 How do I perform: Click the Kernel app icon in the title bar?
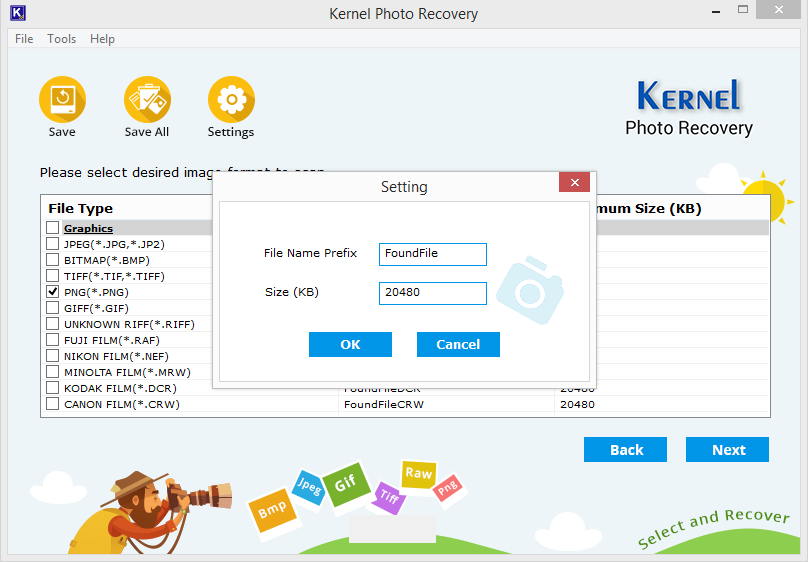tap(18, 13)
